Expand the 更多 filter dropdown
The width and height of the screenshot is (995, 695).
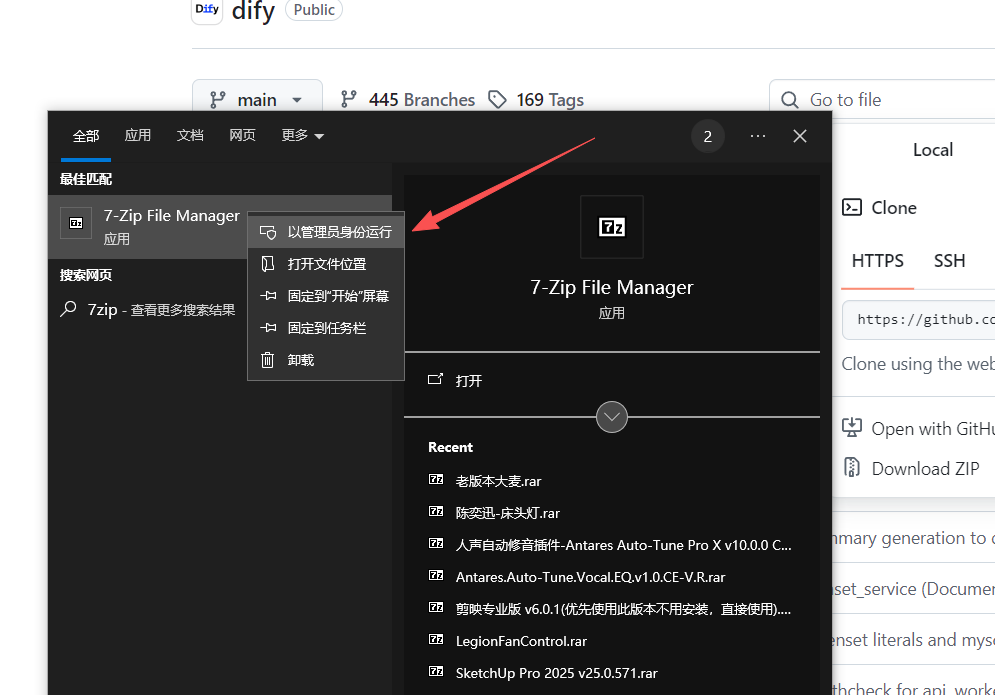(x=302, y=135)
